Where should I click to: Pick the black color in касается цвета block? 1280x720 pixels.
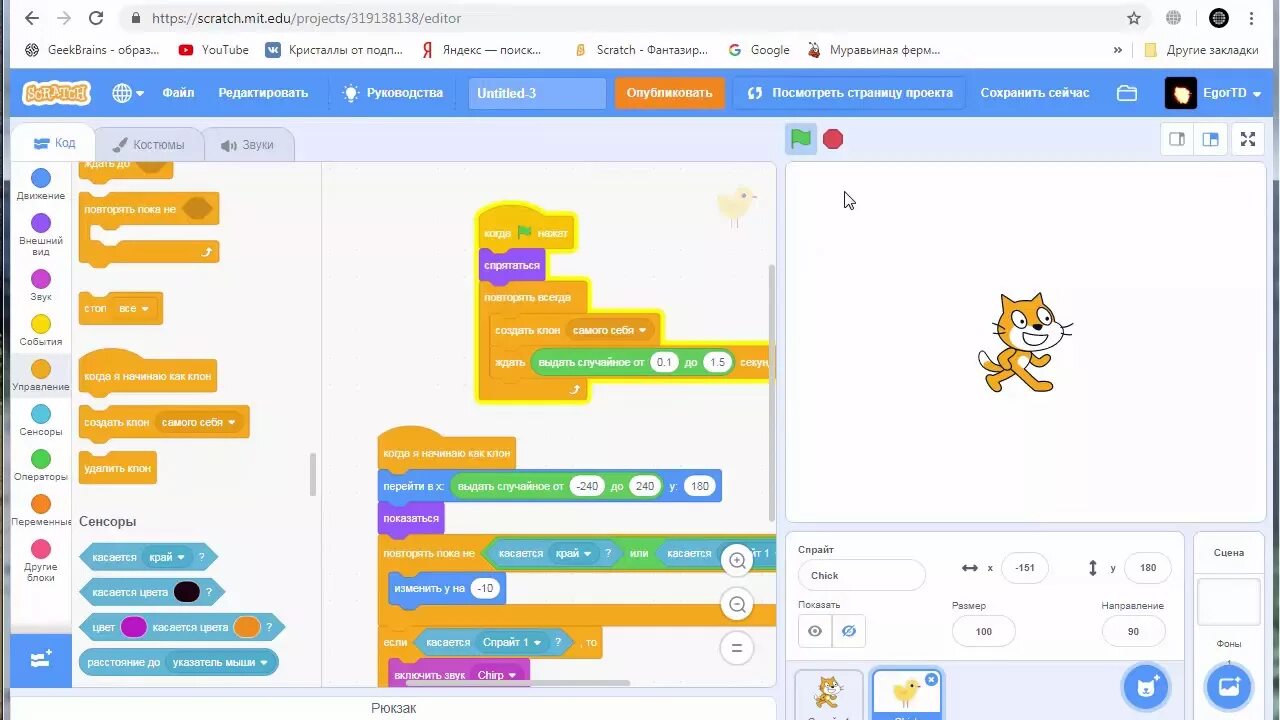pyautogui.click(x=187, y=592)
